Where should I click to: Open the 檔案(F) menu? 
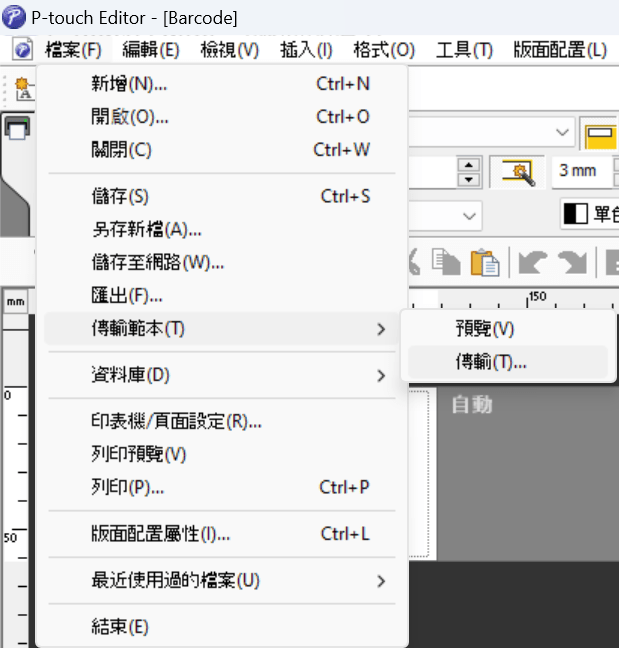pos(73,50)
